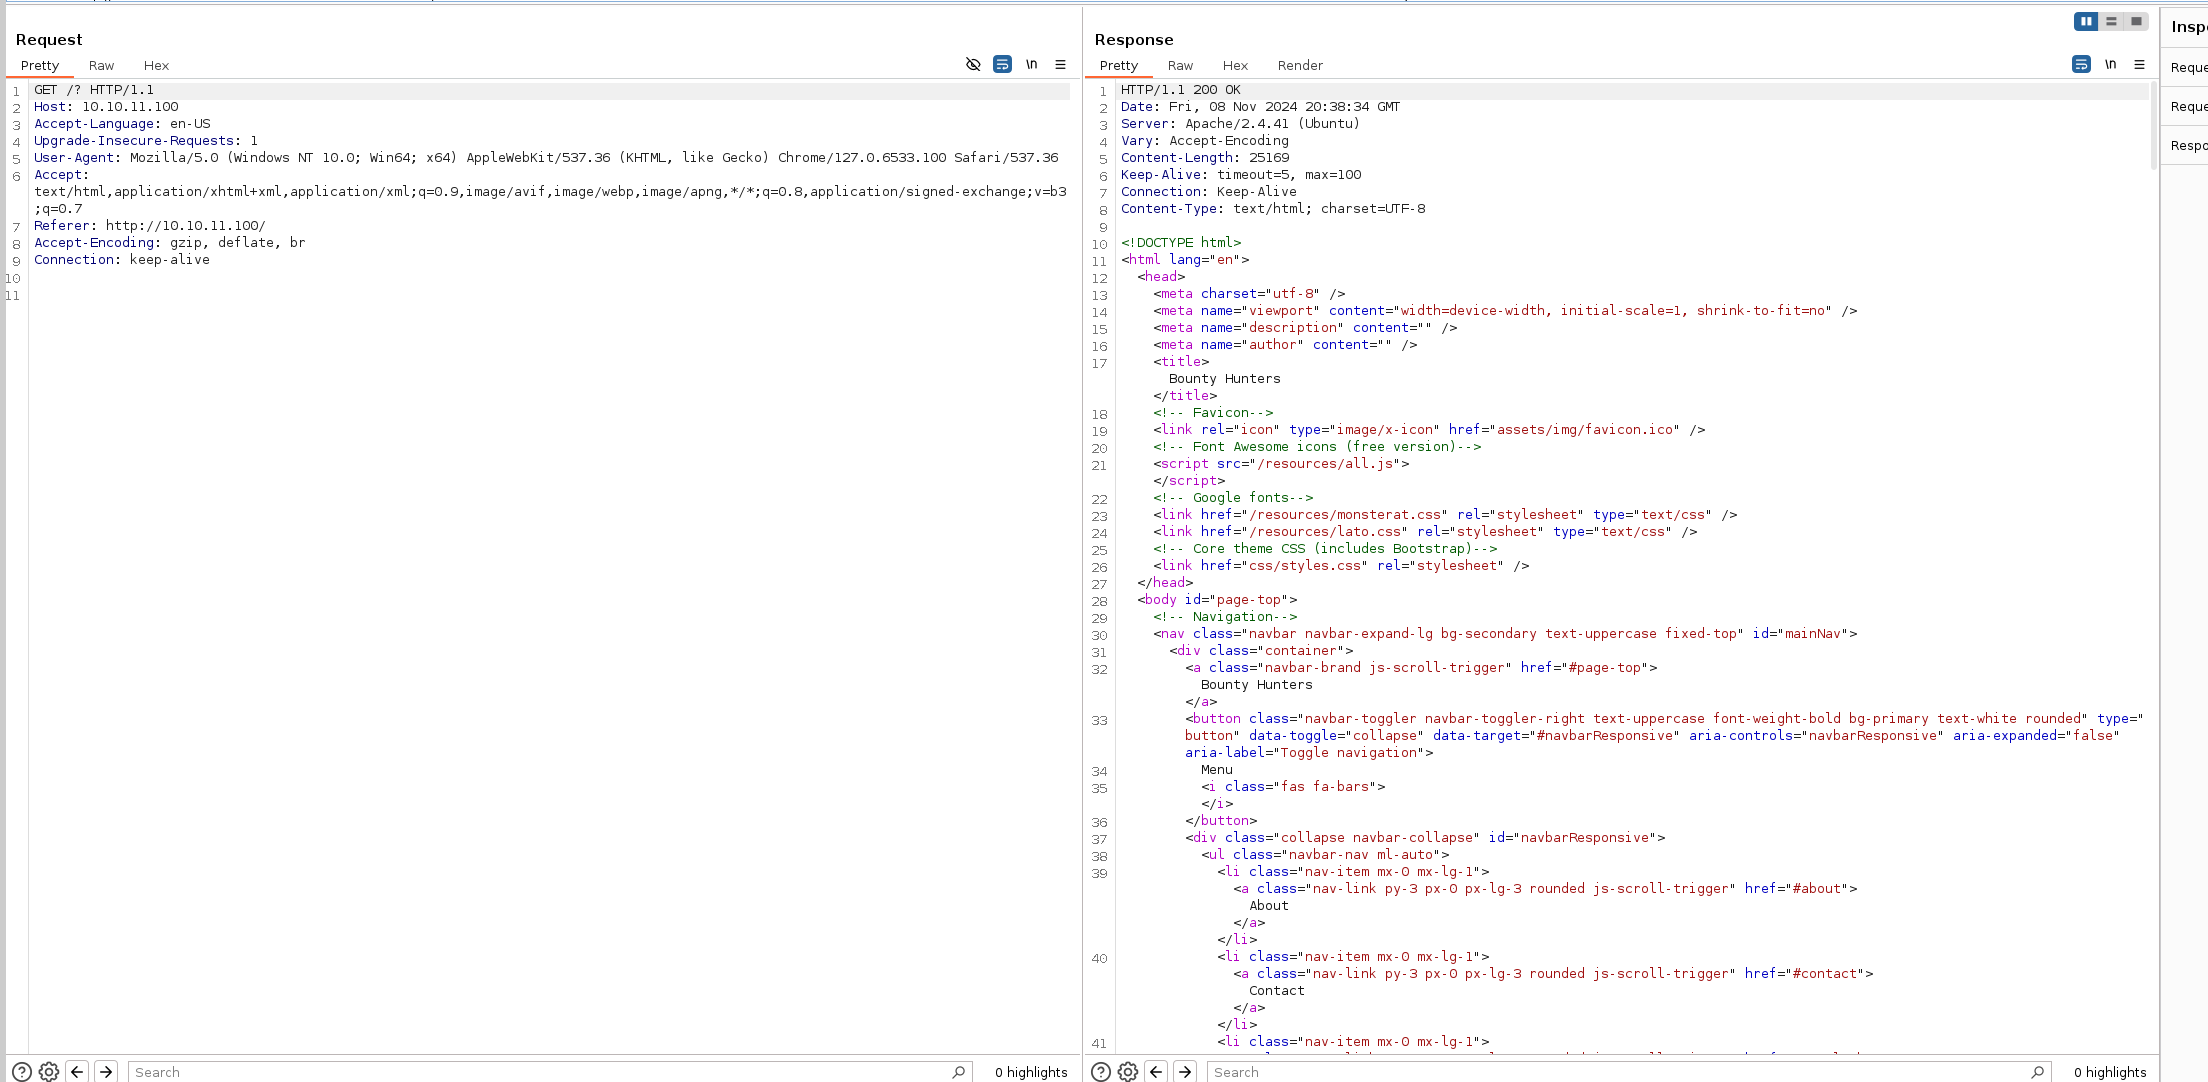Click the 'Content-Length: 25169' response header

point(1205,158)
